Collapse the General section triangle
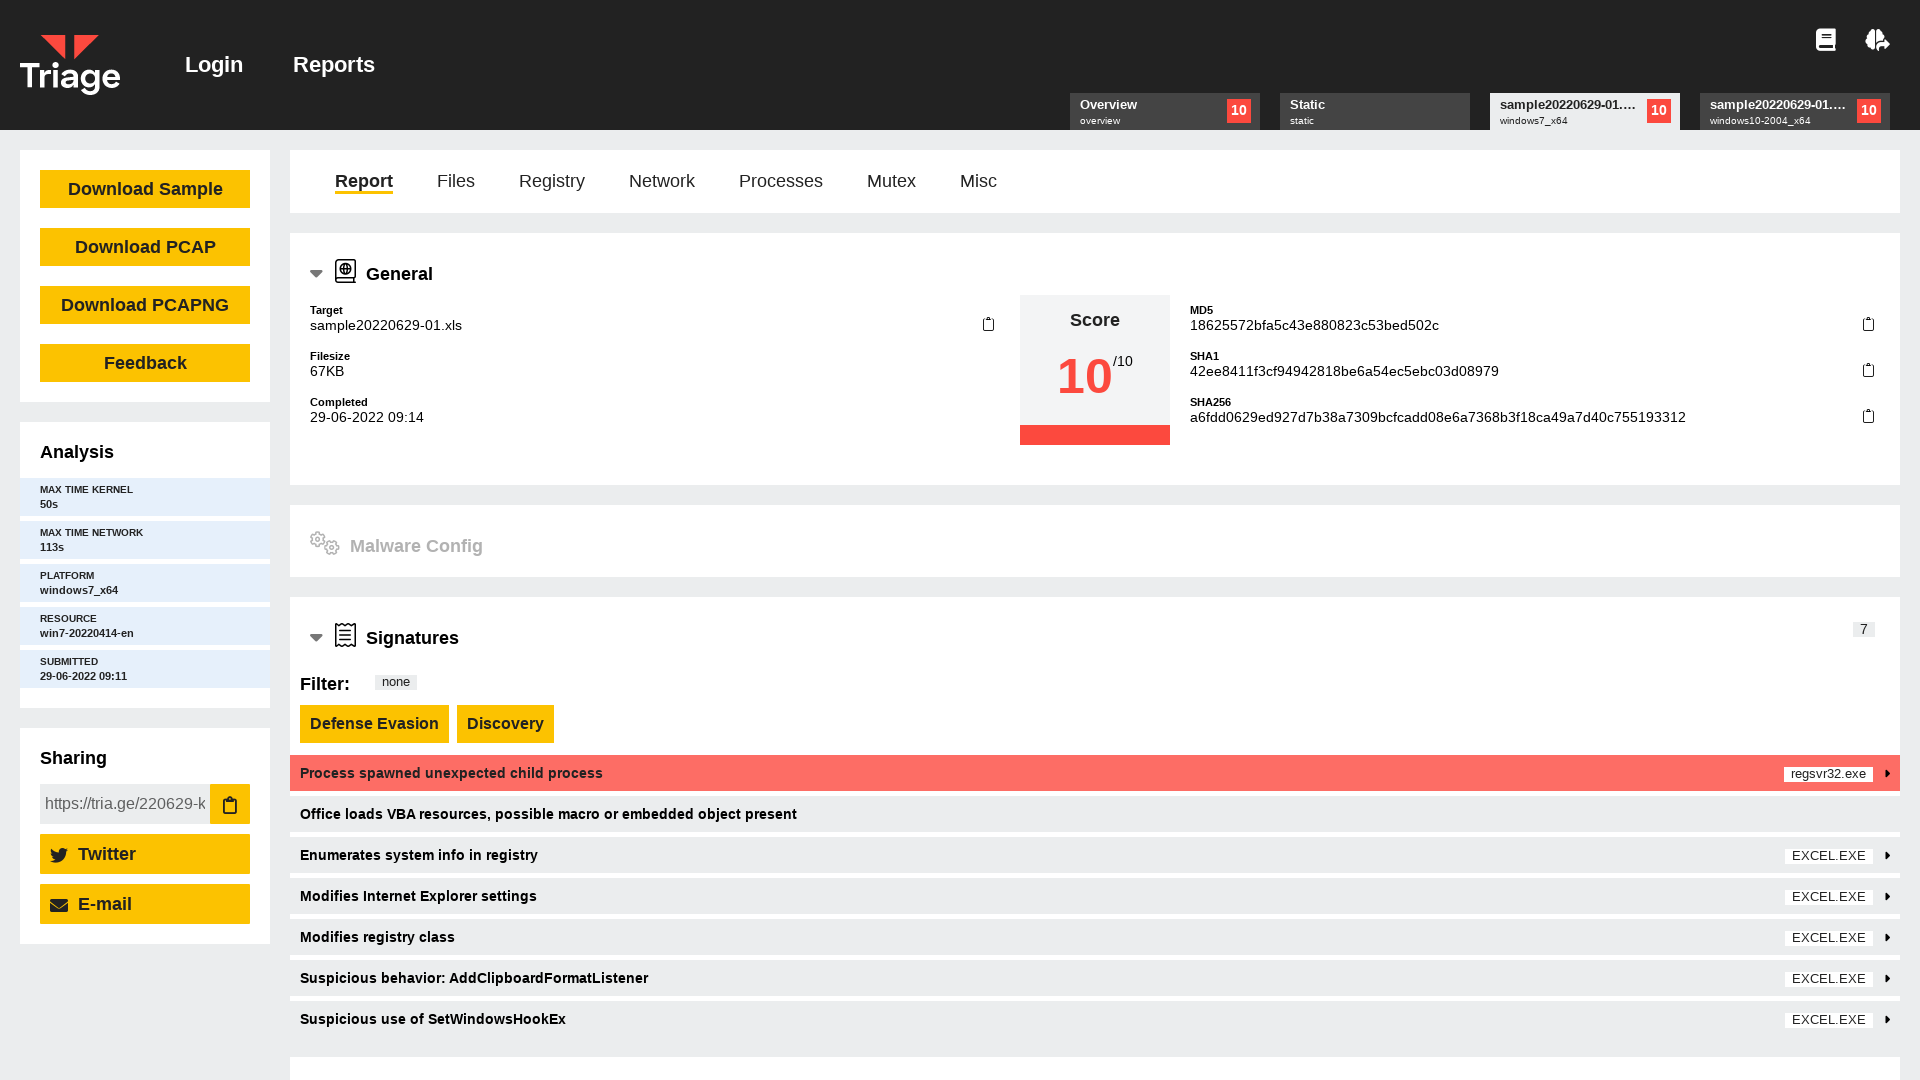This screenshot has width=1920, height=1080. [x=316, y=273]
